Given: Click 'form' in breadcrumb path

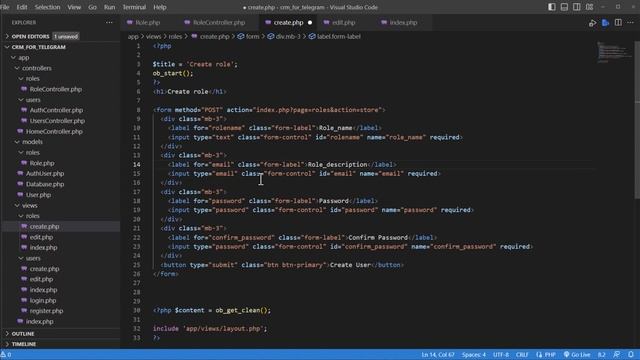Looking at the screenshot, I should pos(252,36).
